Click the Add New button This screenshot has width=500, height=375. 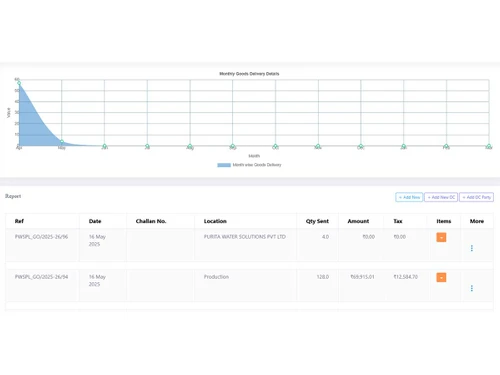(409, 197)
